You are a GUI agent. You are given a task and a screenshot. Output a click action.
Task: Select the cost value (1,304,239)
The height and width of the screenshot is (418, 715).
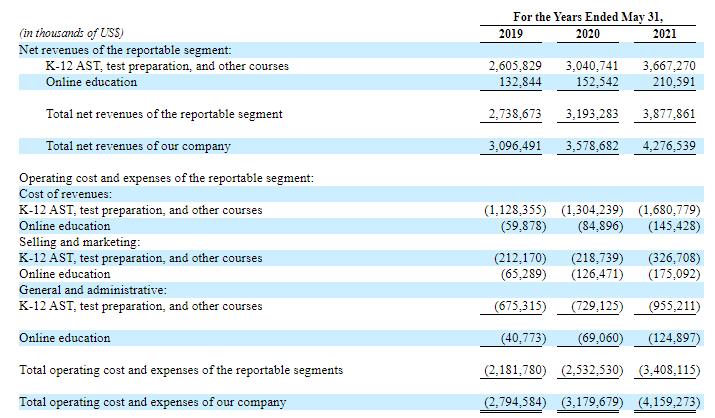(592, 210)
